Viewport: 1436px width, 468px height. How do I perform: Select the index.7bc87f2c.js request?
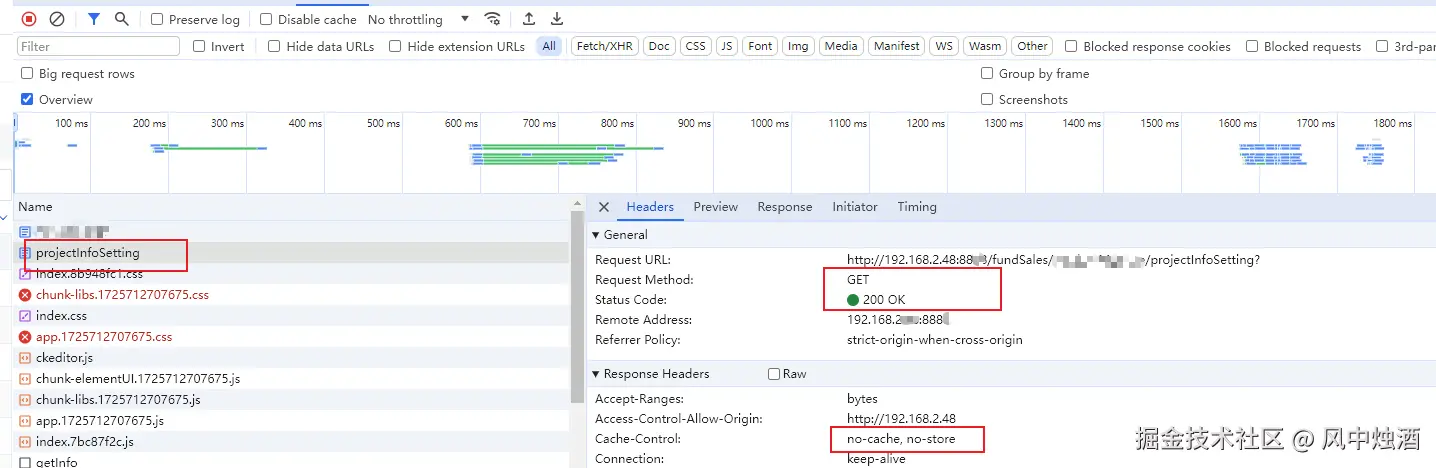click(x=292, y=442)
